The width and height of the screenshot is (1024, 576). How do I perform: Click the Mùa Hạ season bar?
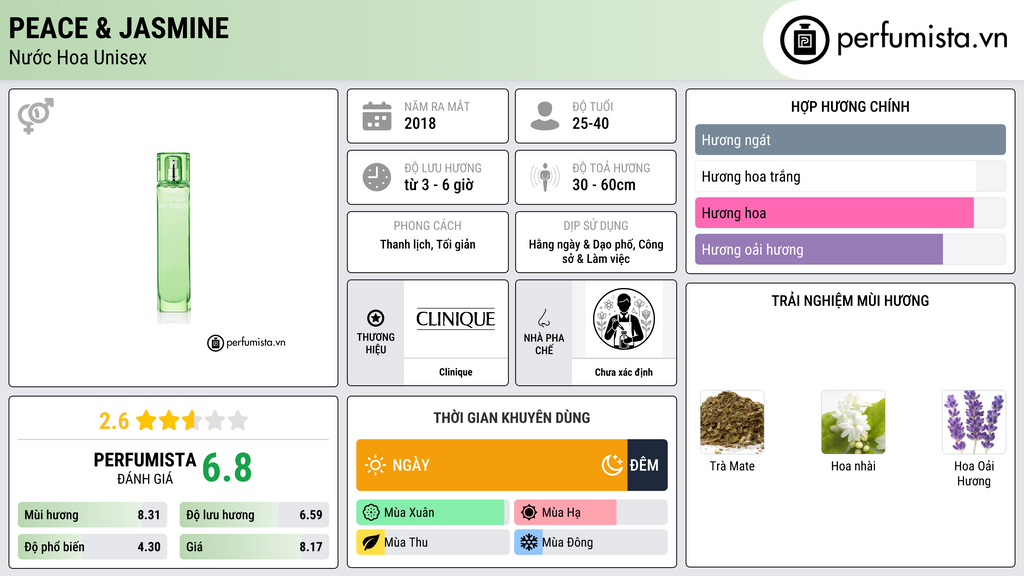coord(590,513)
